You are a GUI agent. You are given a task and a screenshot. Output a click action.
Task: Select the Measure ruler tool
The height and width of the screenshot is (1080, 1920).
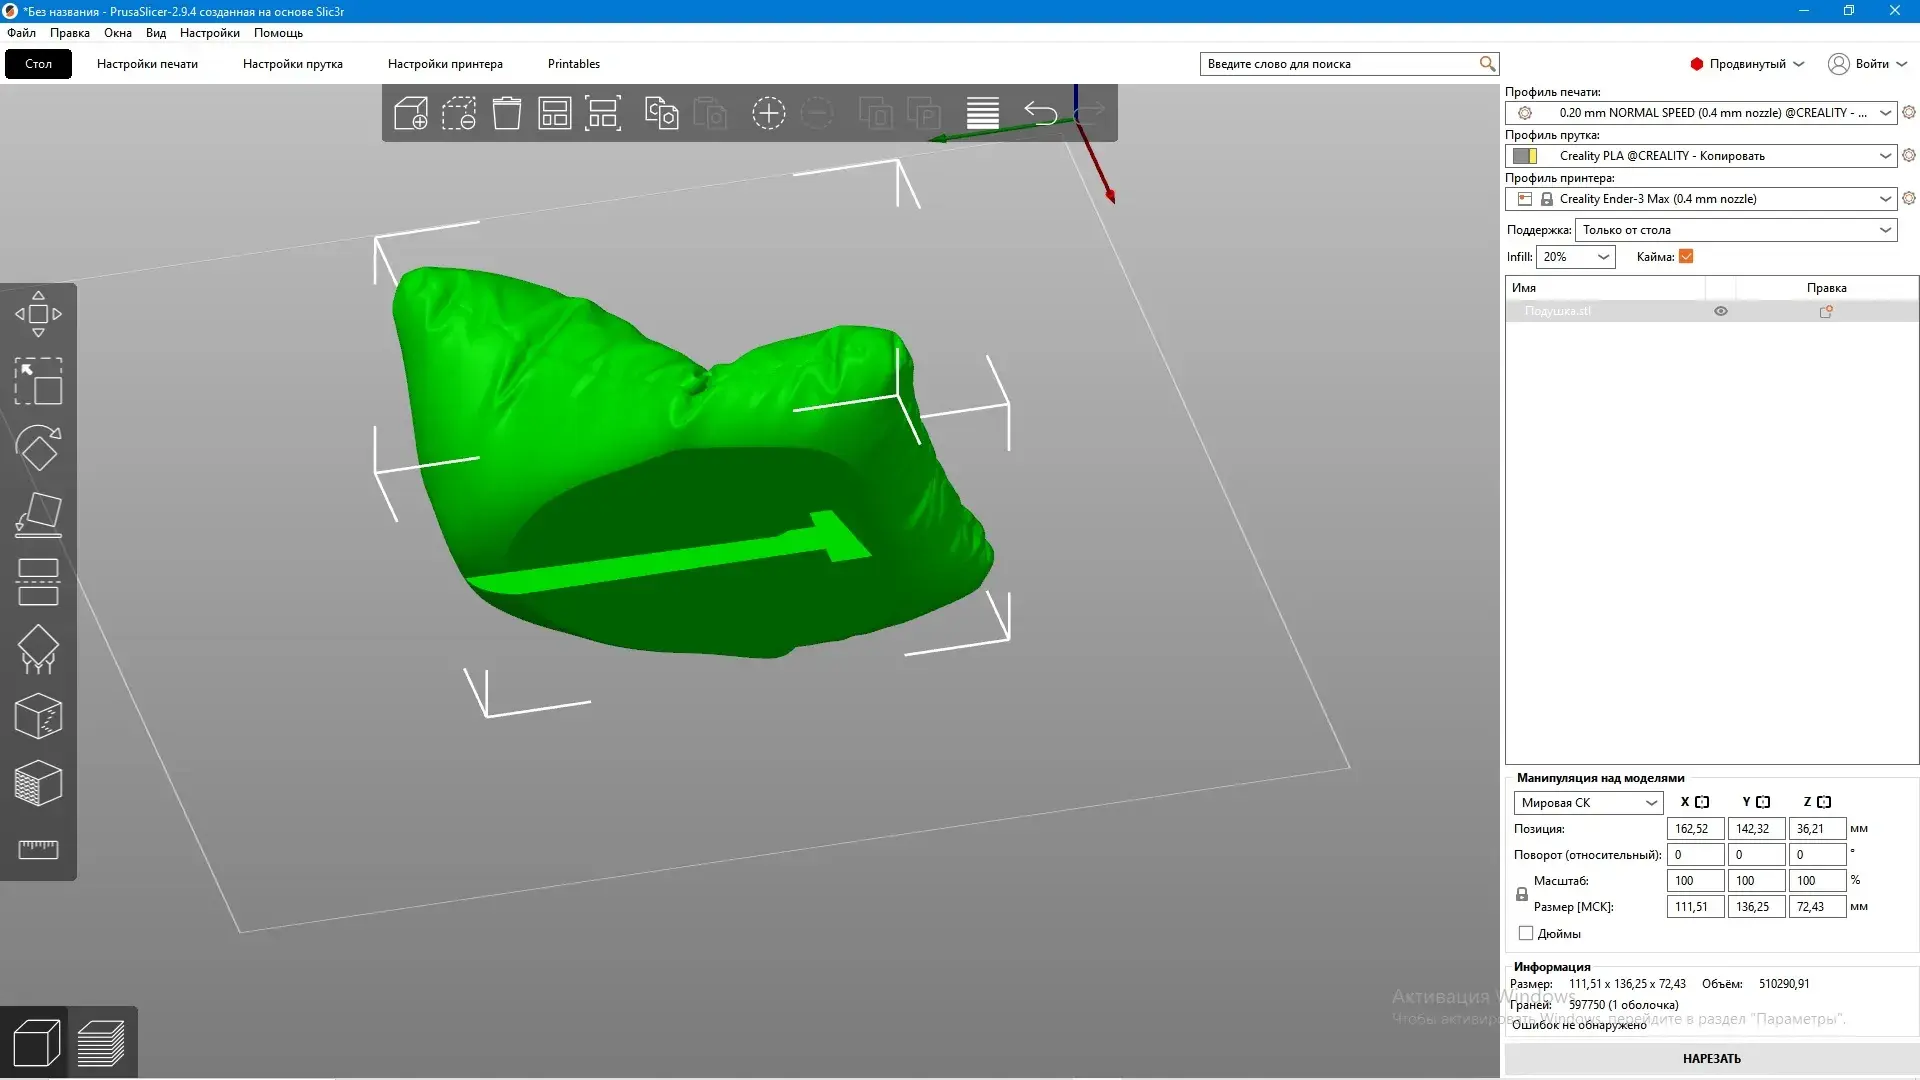click(38, 850)
